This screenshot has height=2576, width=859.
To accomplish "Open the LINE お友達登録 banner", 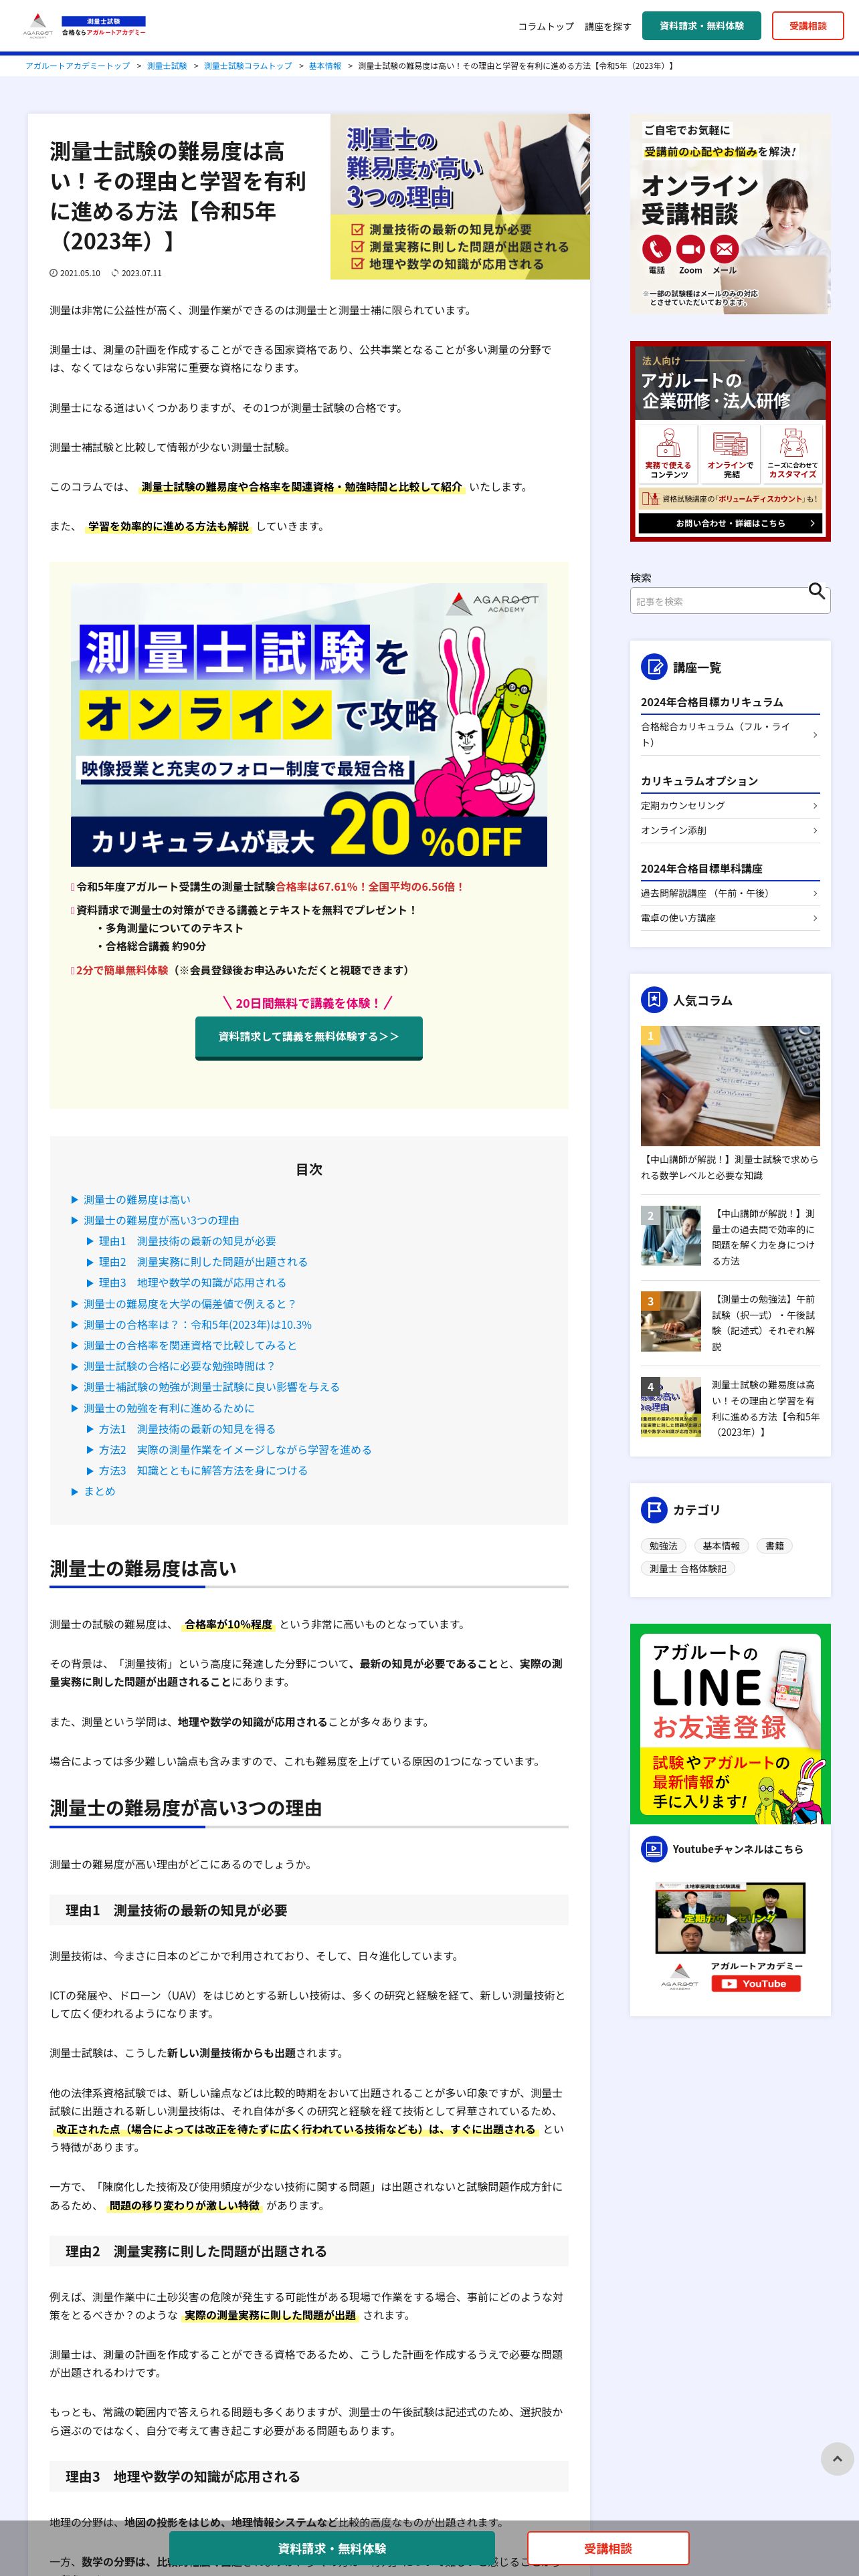I will coord(730,1724).
